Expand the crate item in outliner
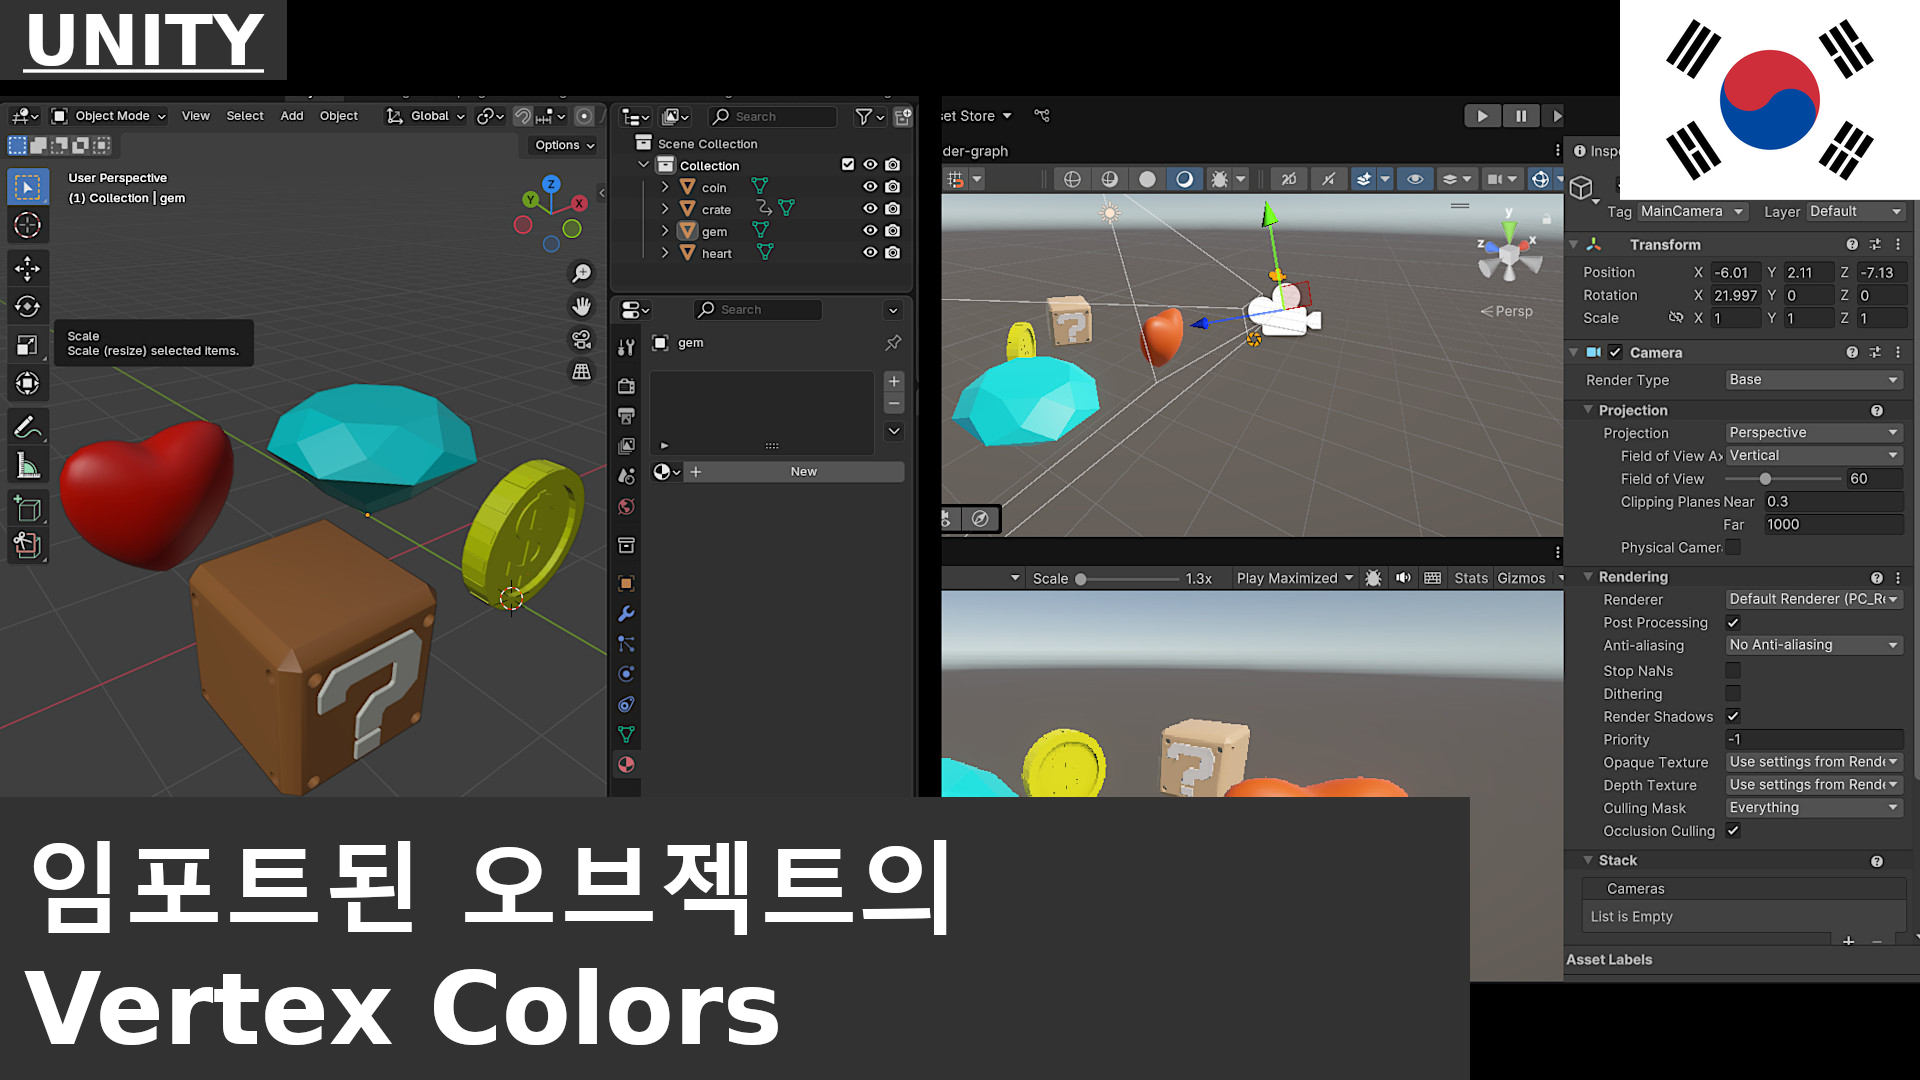 665,209
